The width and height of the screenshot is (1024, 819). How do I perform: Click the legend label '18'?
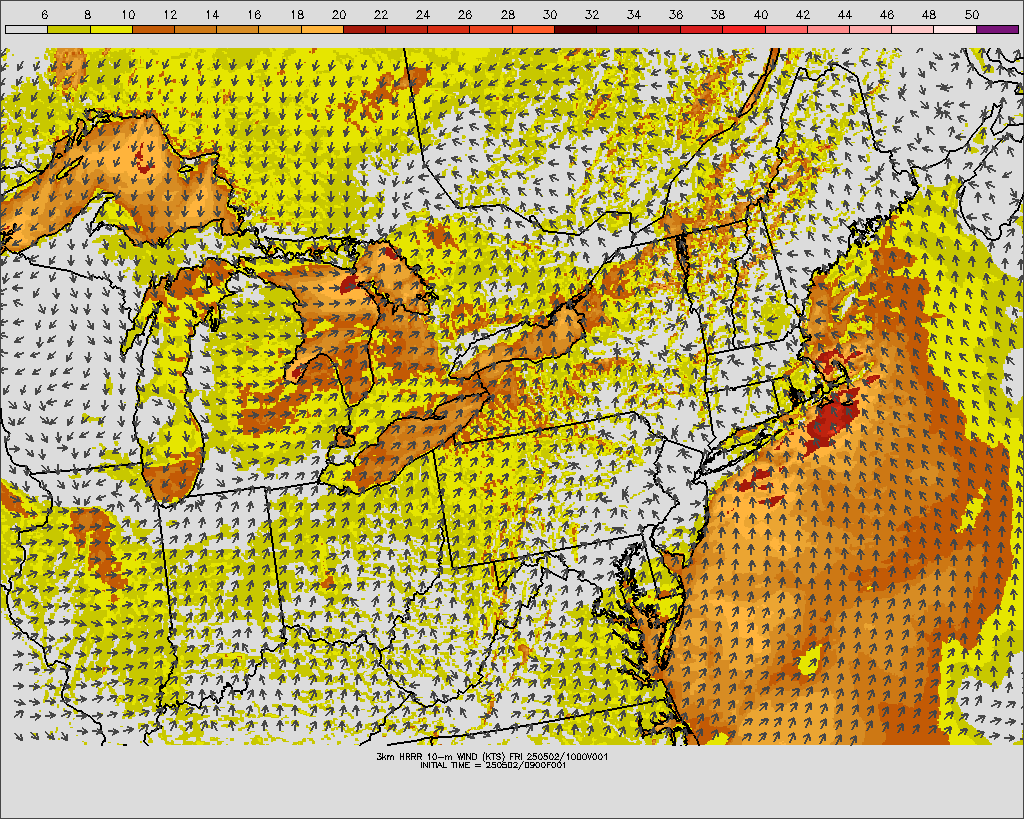(x=296, y=14)
